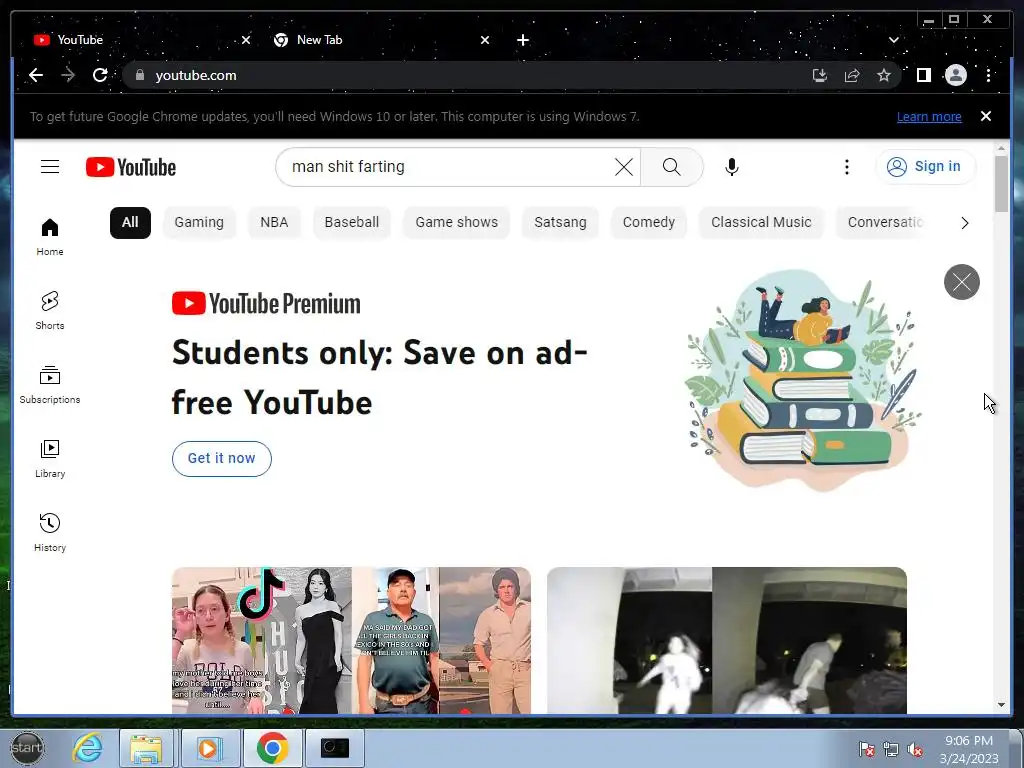Click the taskbar clock 9:06 PM

coord(969,749)
